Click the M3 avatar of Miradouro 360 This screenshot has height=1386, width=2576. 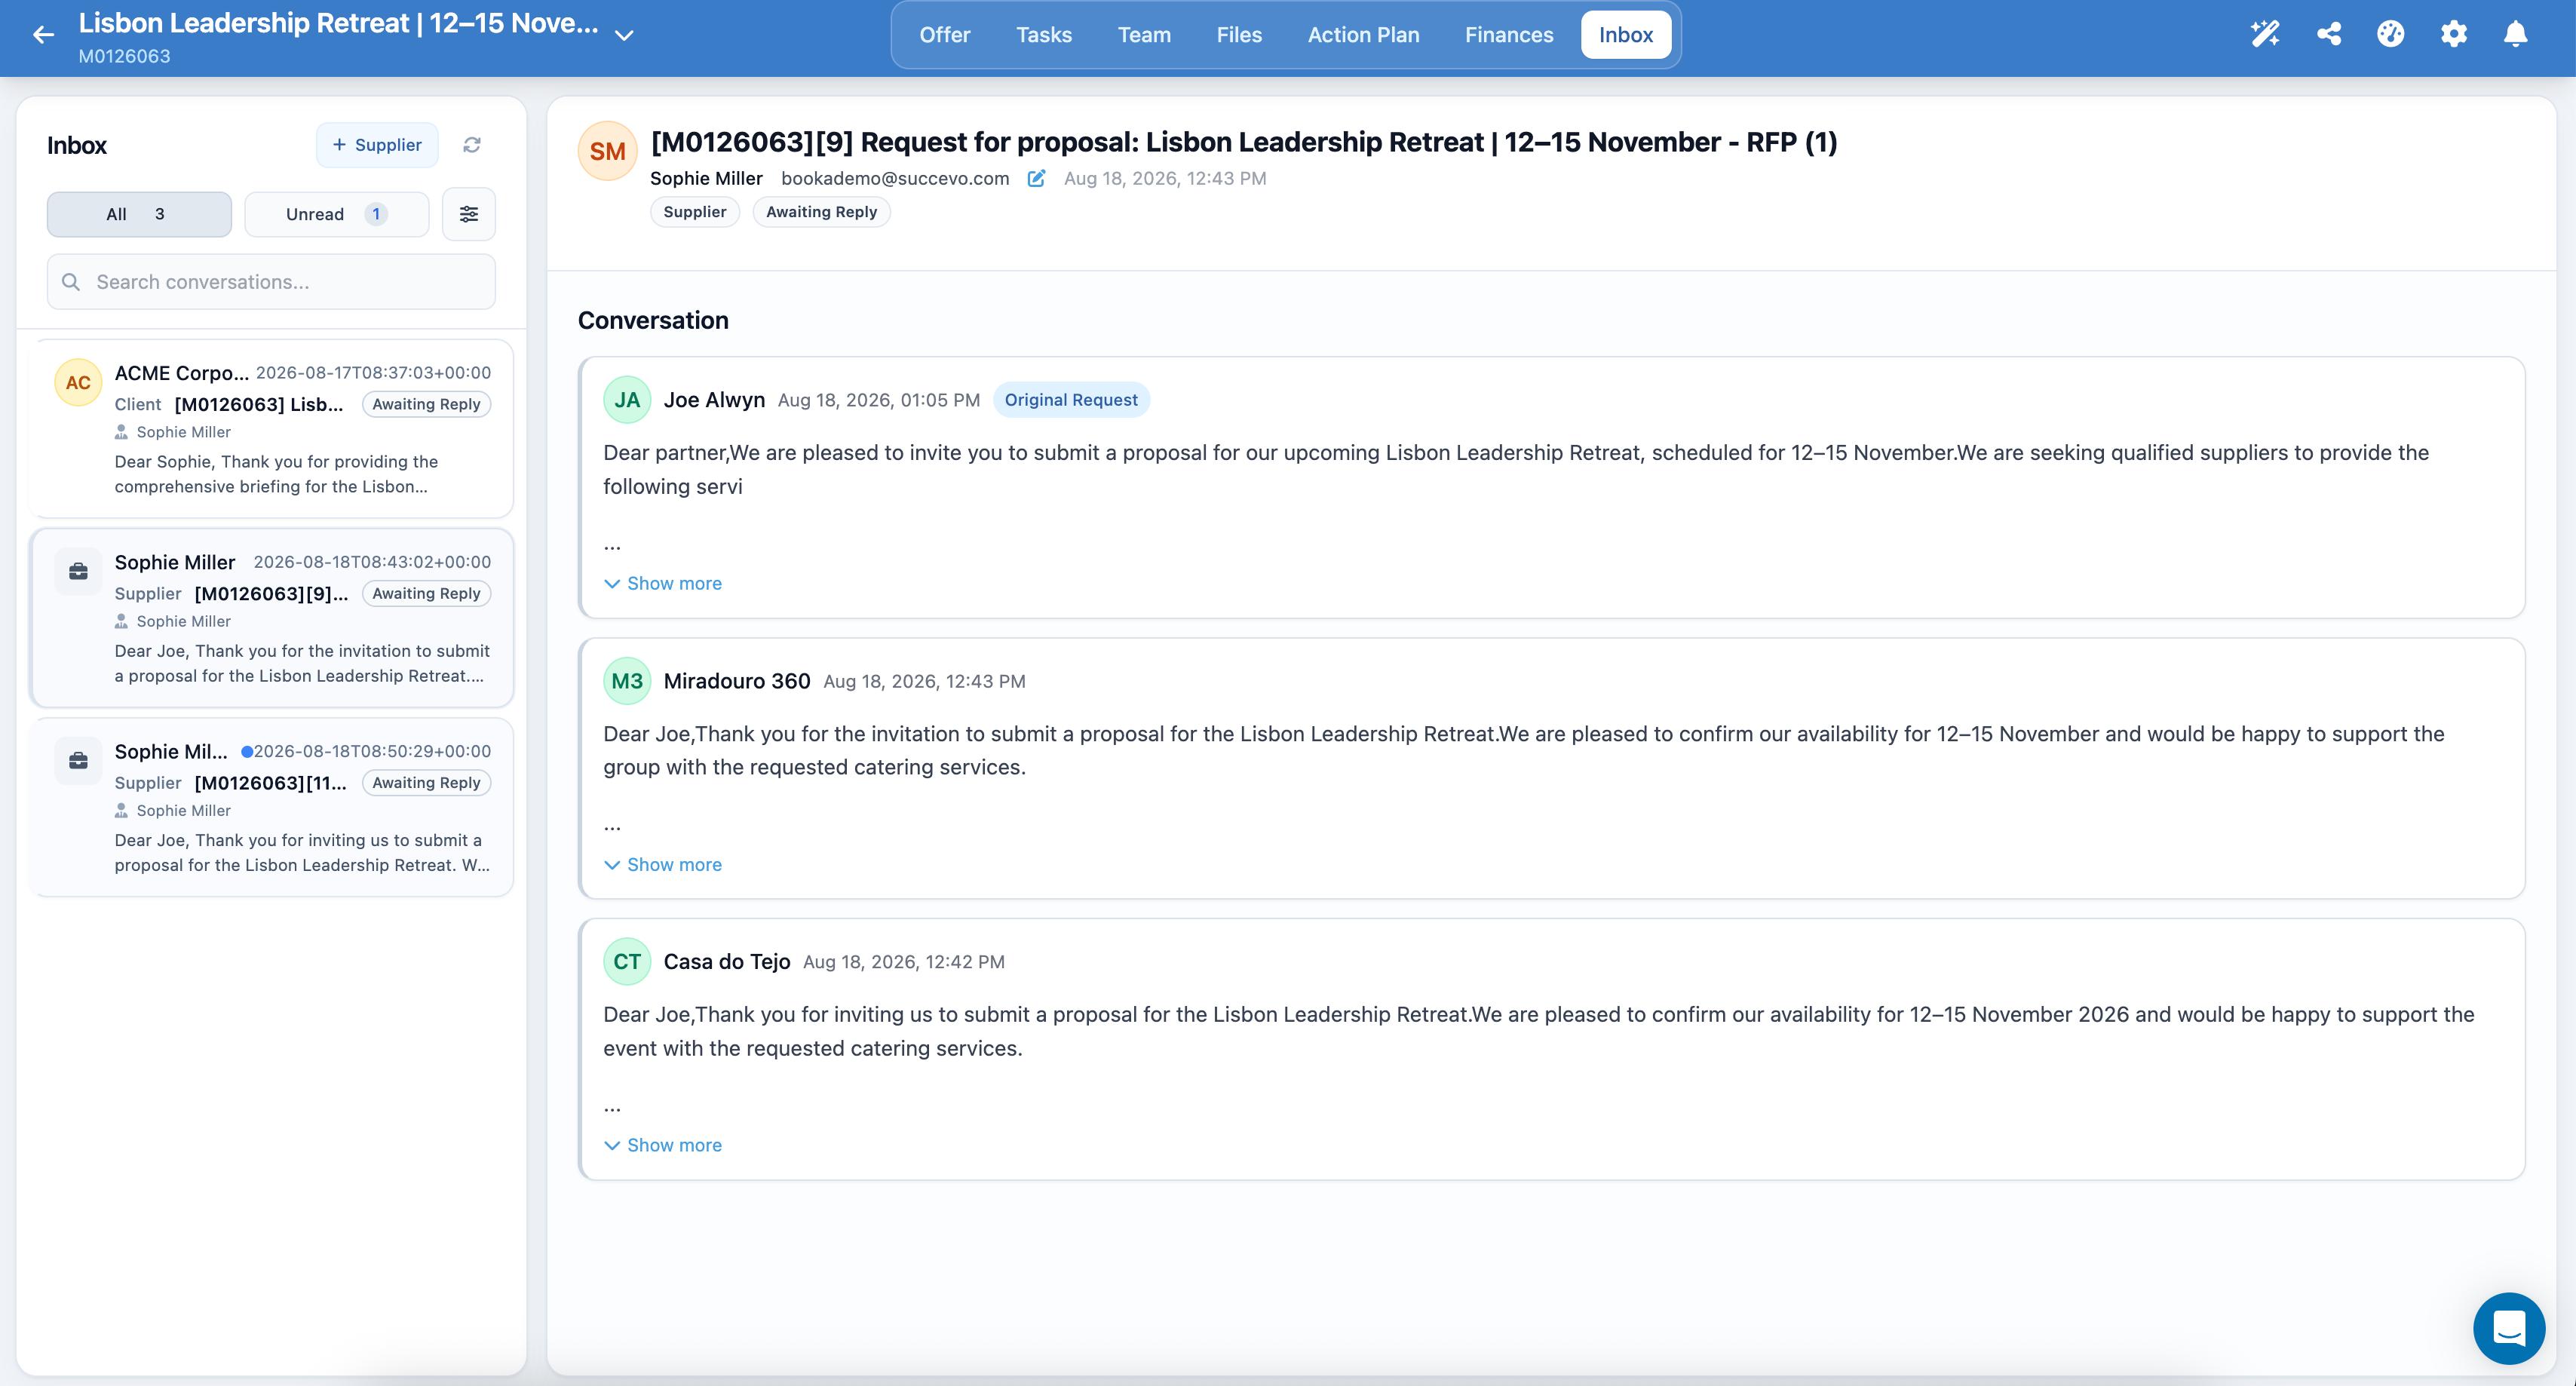[x=627, y=681]
